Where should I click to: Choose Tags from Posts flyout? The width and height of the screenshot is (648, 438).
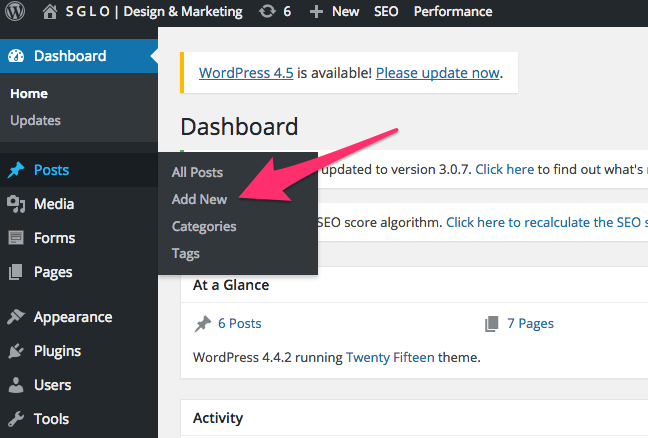click(186, 253)
